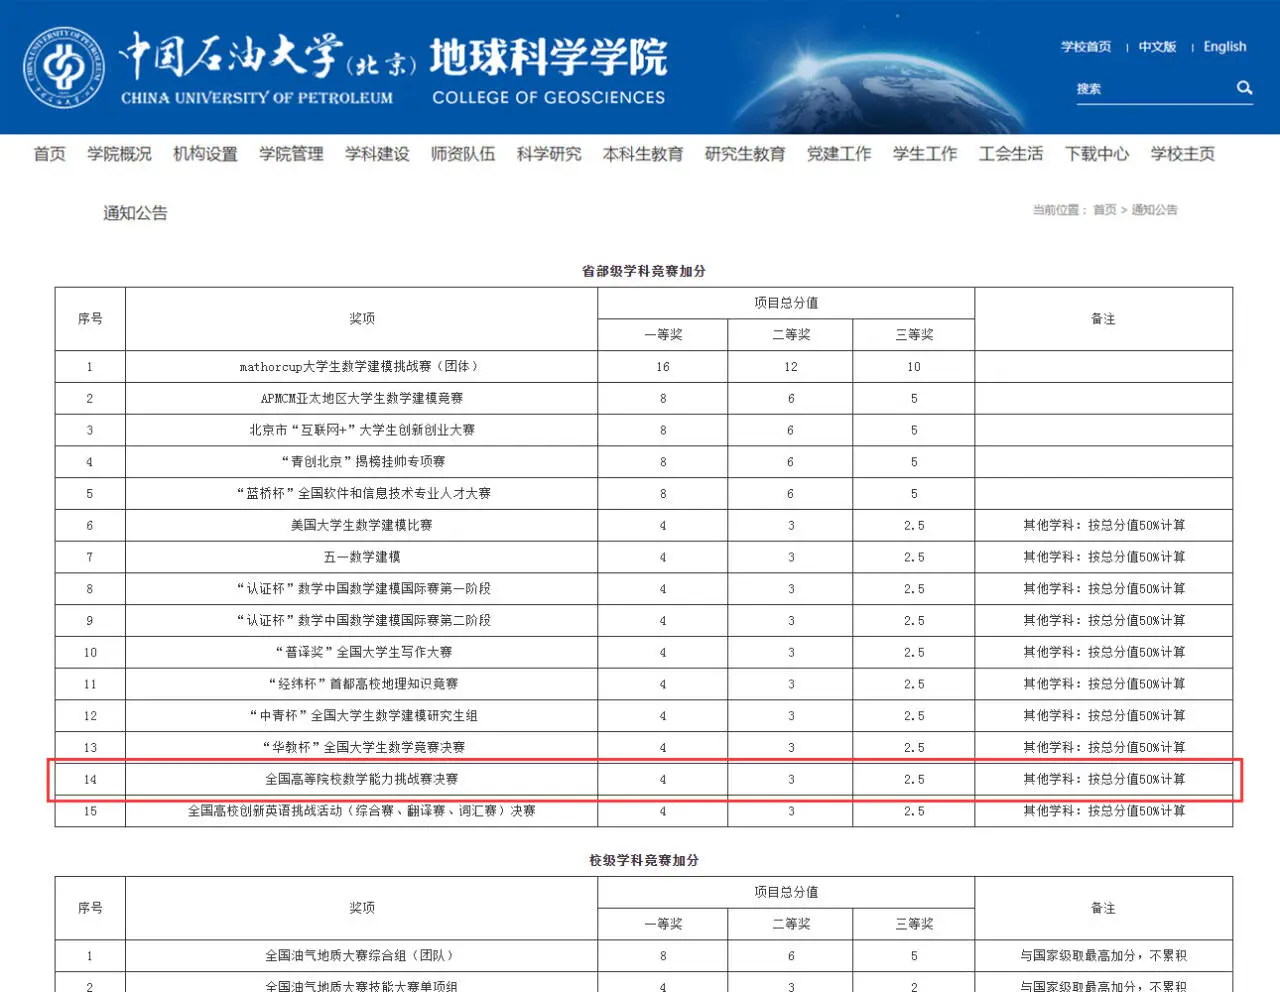Select the 与国家级取最高加分，不累积 note for 综合组
1280x992 pixels.
click(x=1103, y=956)
